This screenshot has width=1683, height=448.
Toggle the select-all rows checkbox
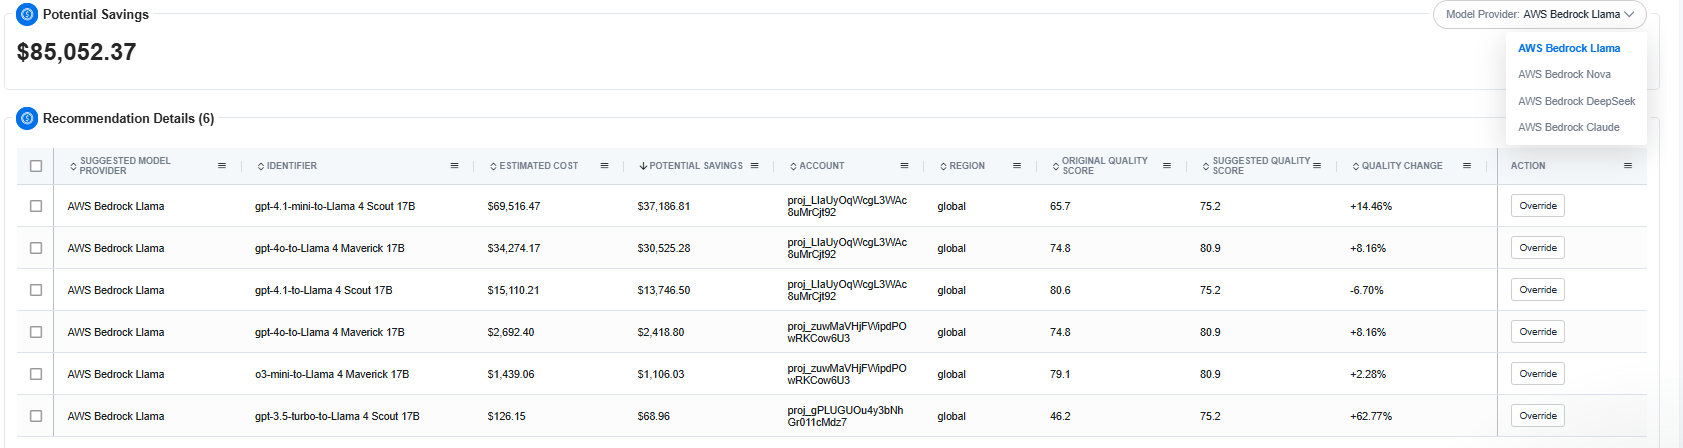36,166
